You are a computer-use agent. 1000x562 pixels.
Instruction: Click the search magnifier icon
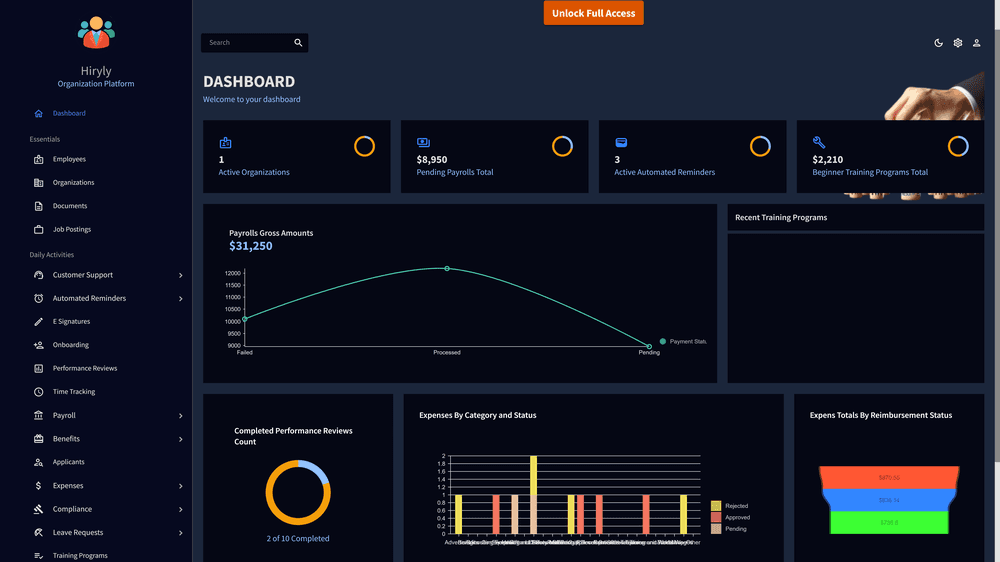pos(298,43)
